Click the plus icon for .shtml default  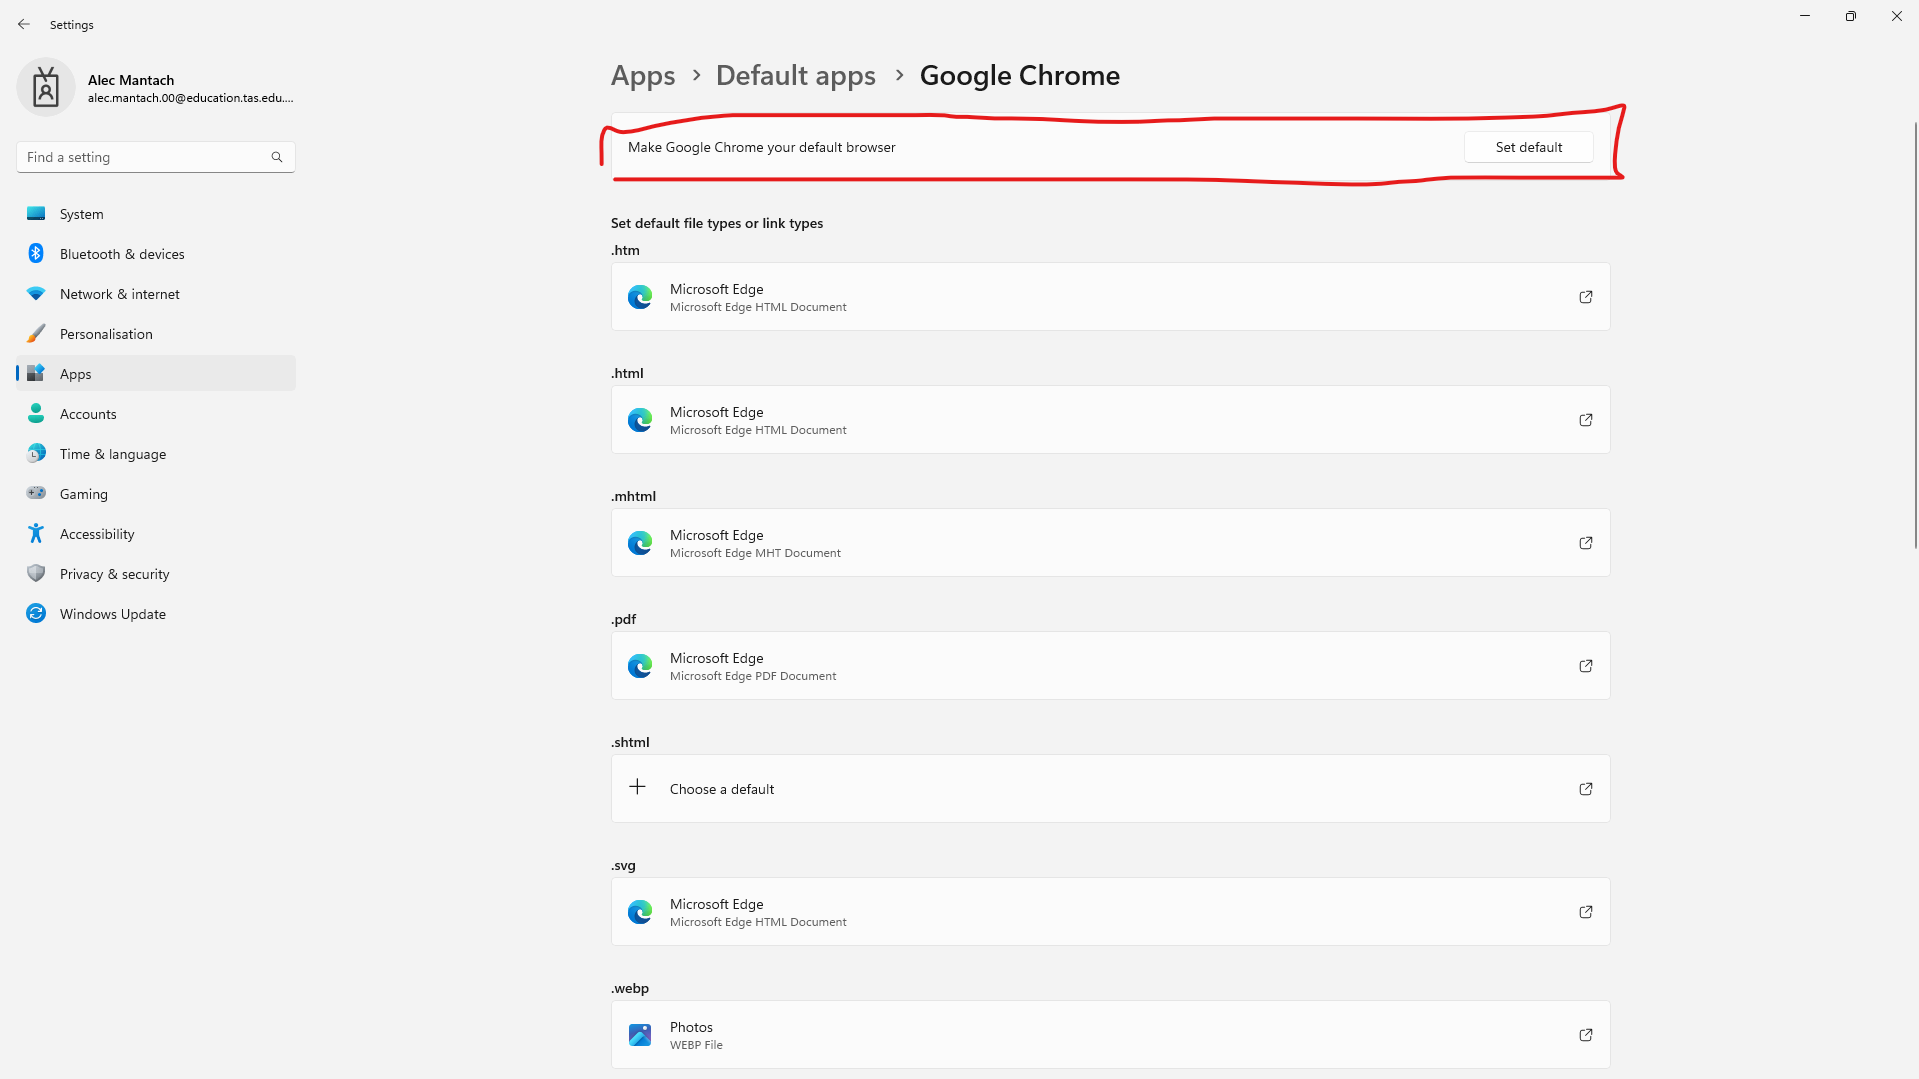[x=637, y=787]
